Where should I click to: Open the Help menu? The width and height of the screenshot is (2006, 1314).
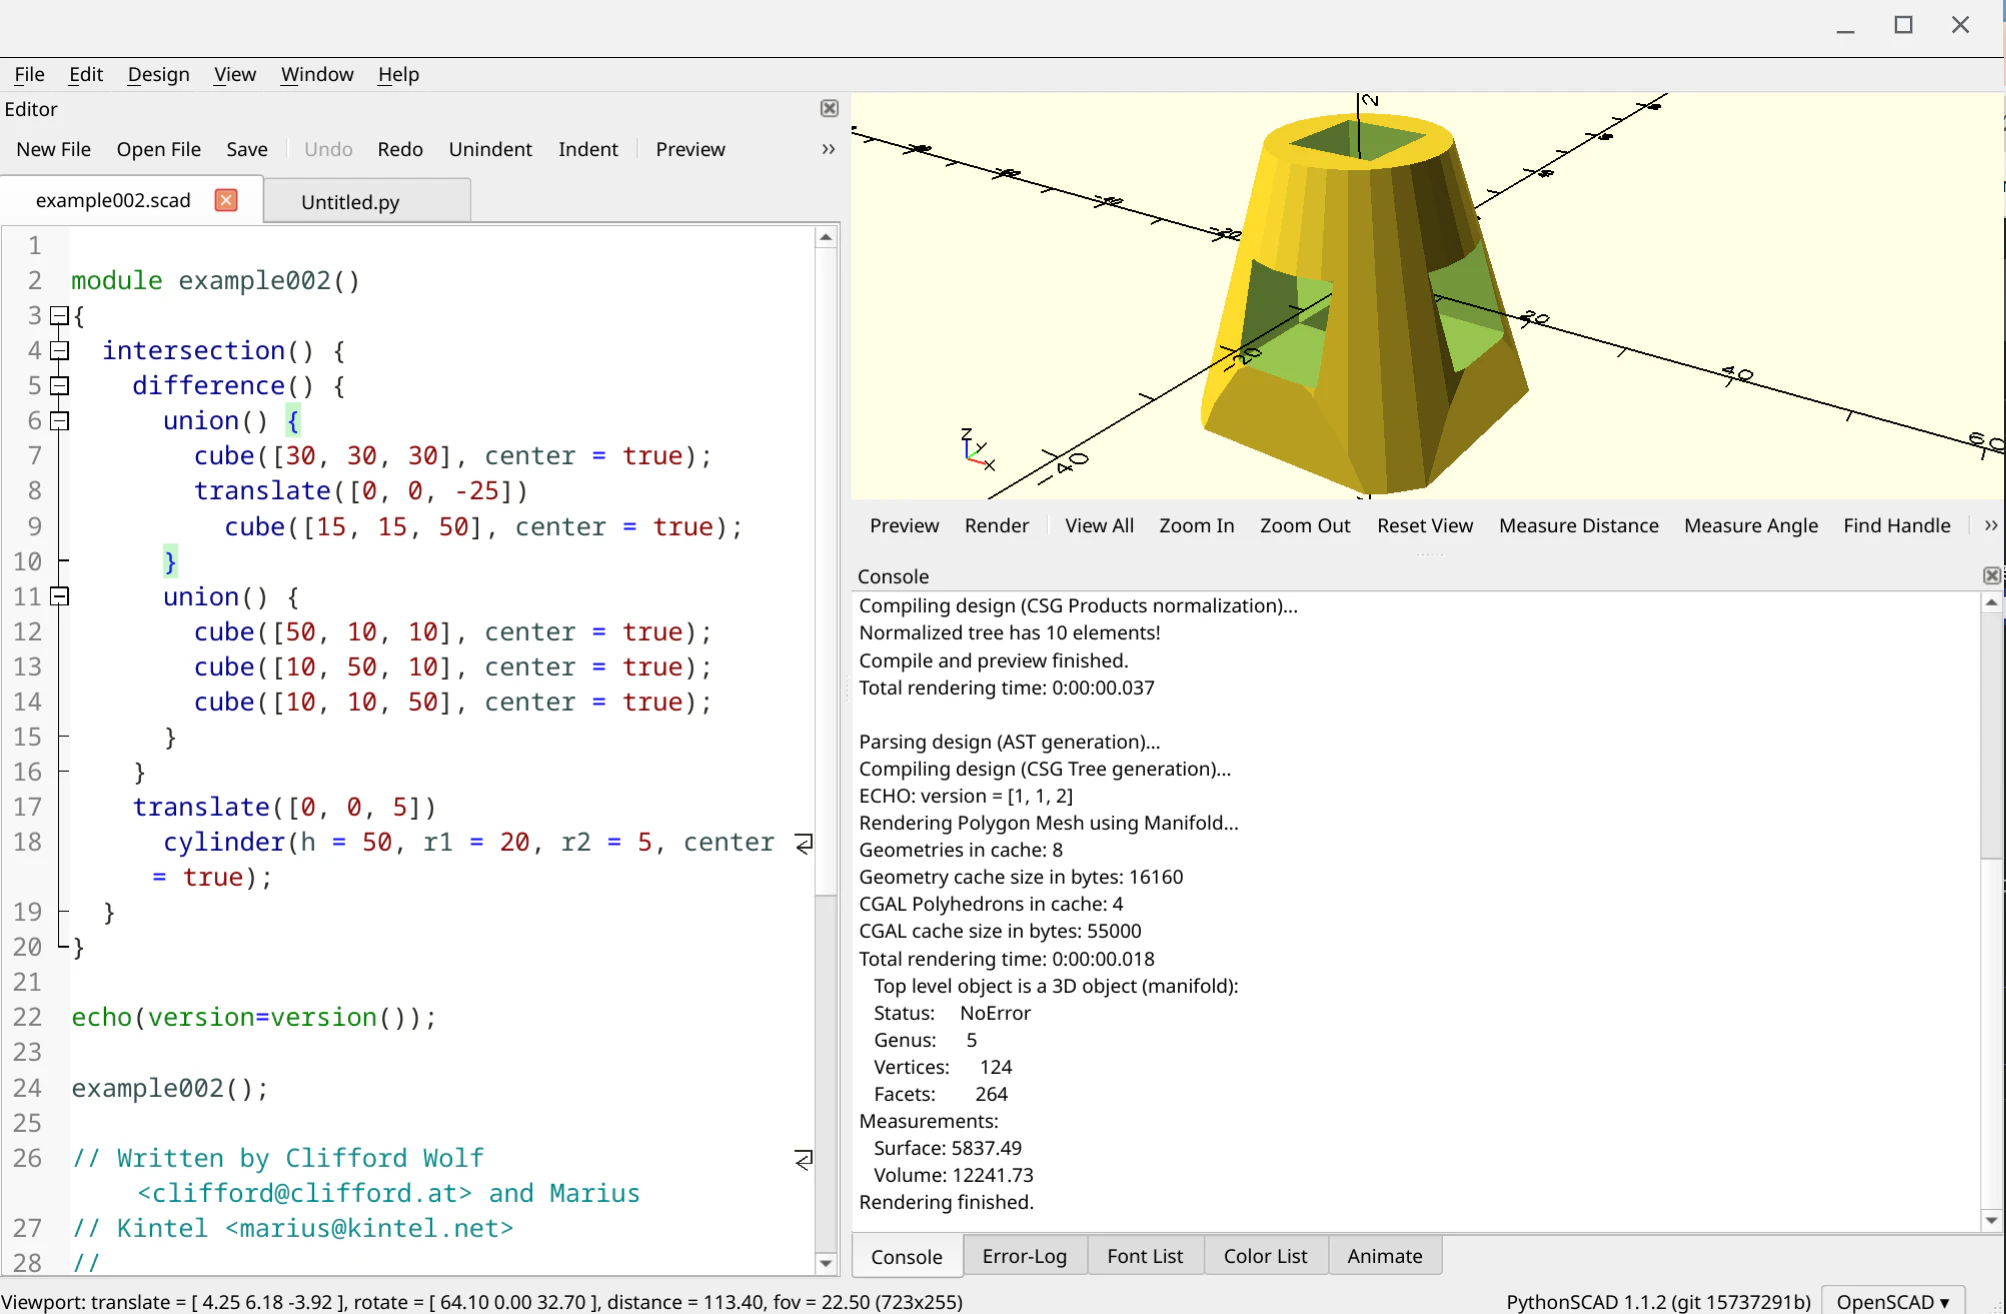398,74
